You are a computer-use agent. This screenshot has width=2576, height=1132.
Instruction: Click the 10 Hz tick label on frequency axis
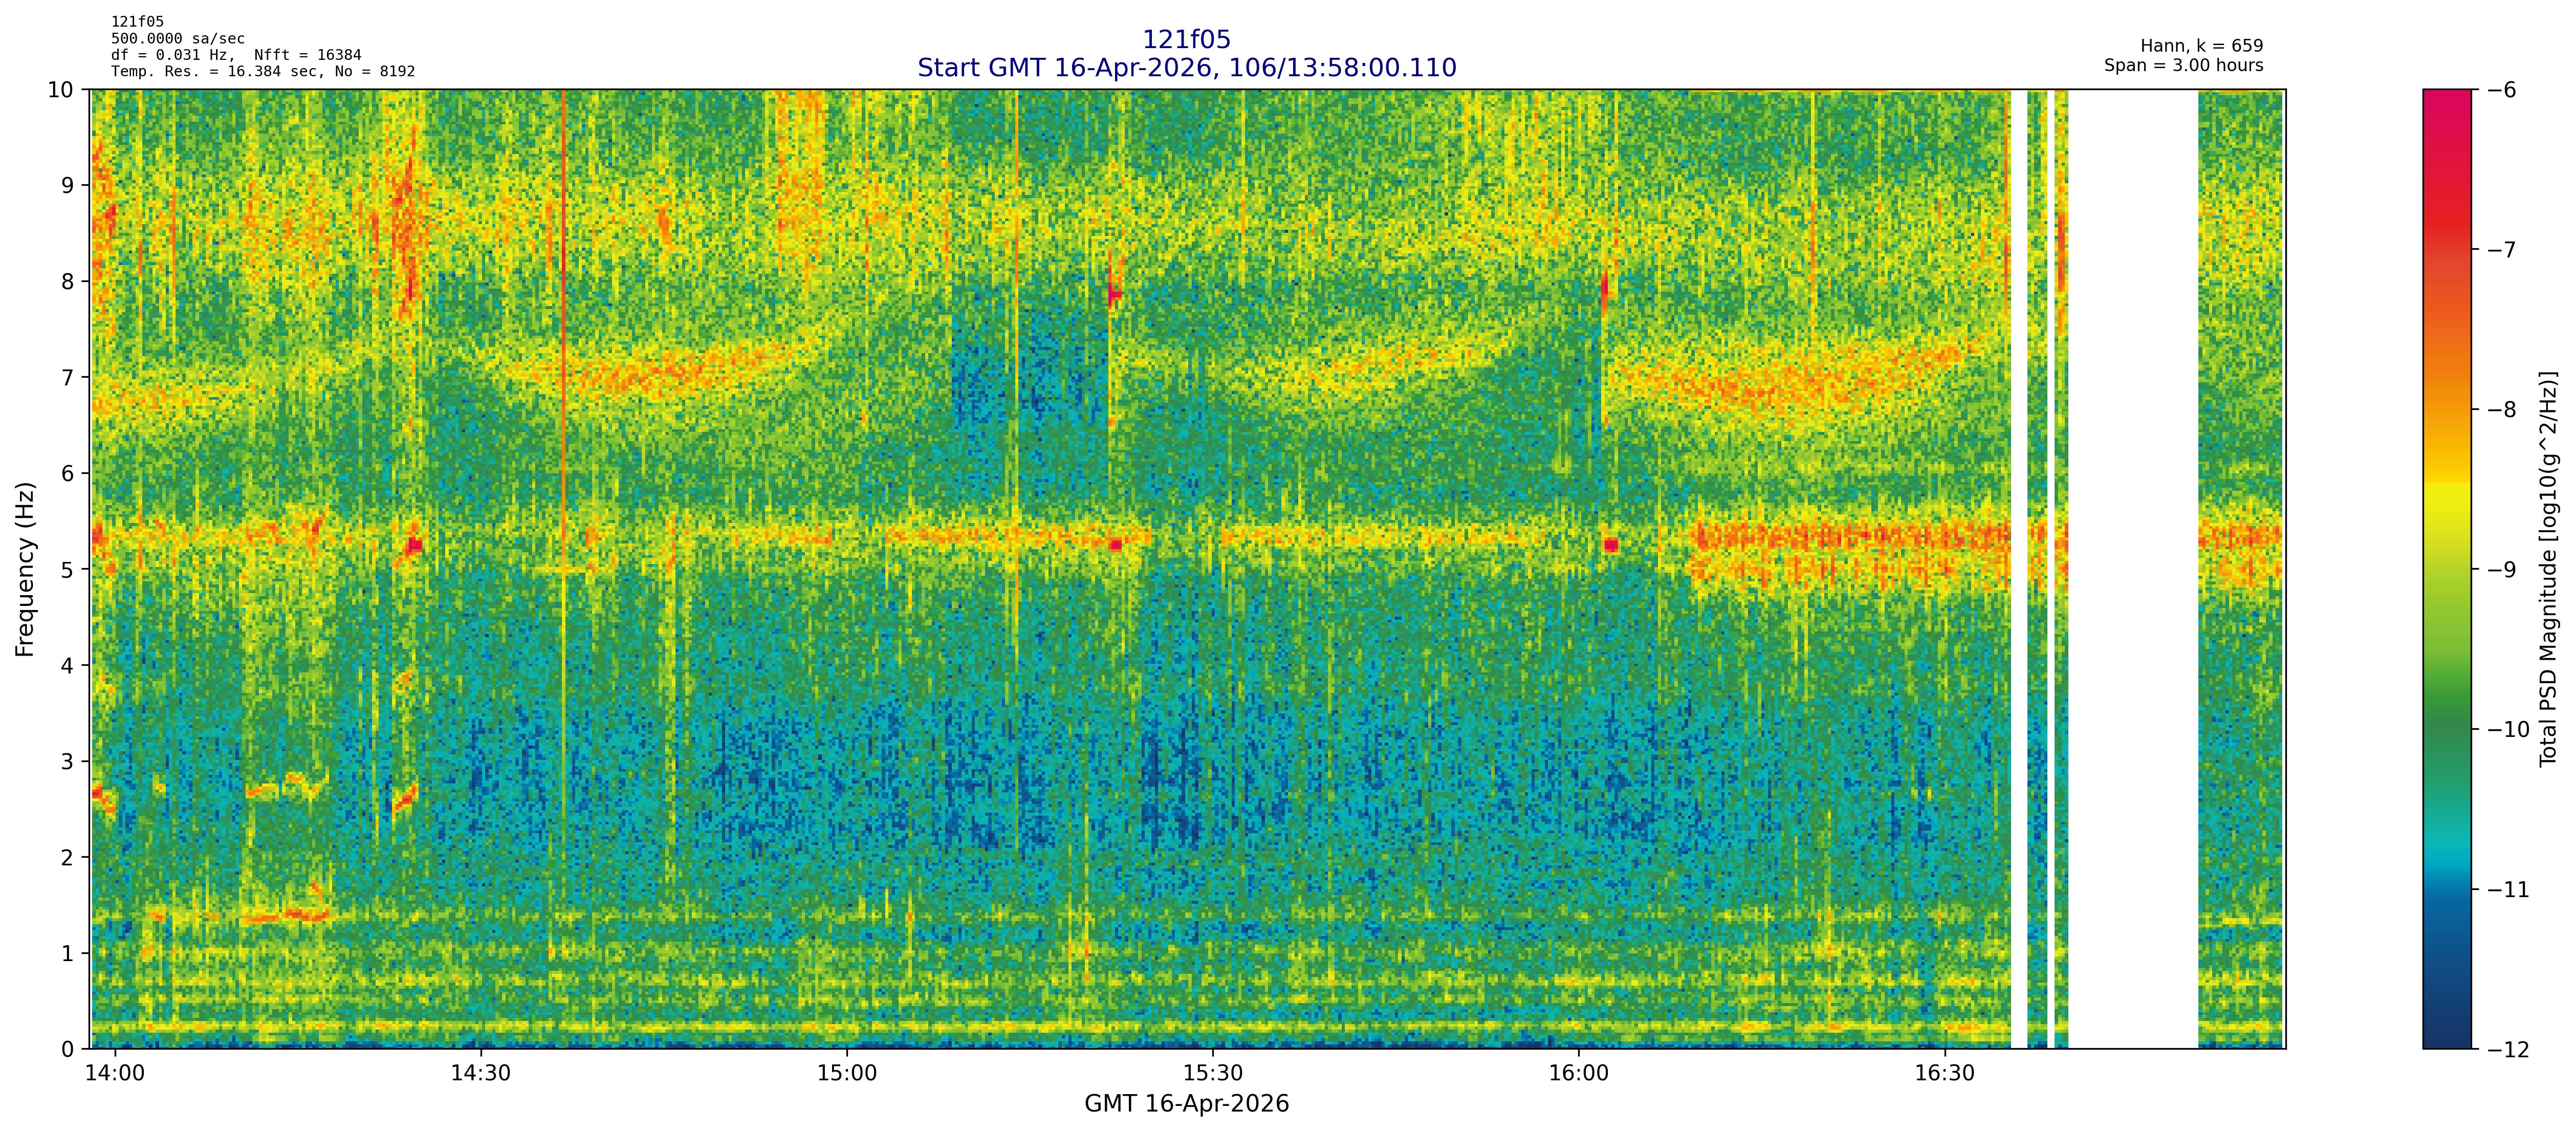[x=60, y=90]
